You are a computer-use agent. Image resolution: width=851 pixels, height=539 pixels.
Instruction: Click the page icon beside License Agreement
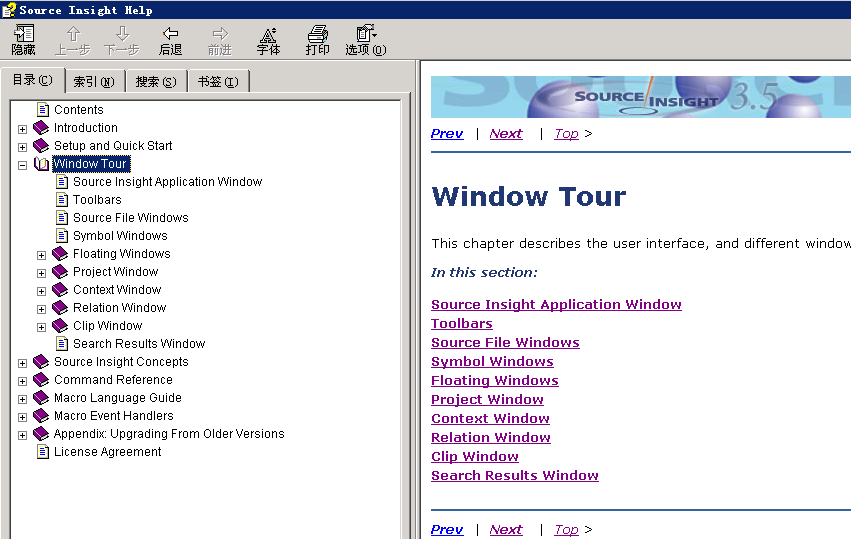point(42,452)
